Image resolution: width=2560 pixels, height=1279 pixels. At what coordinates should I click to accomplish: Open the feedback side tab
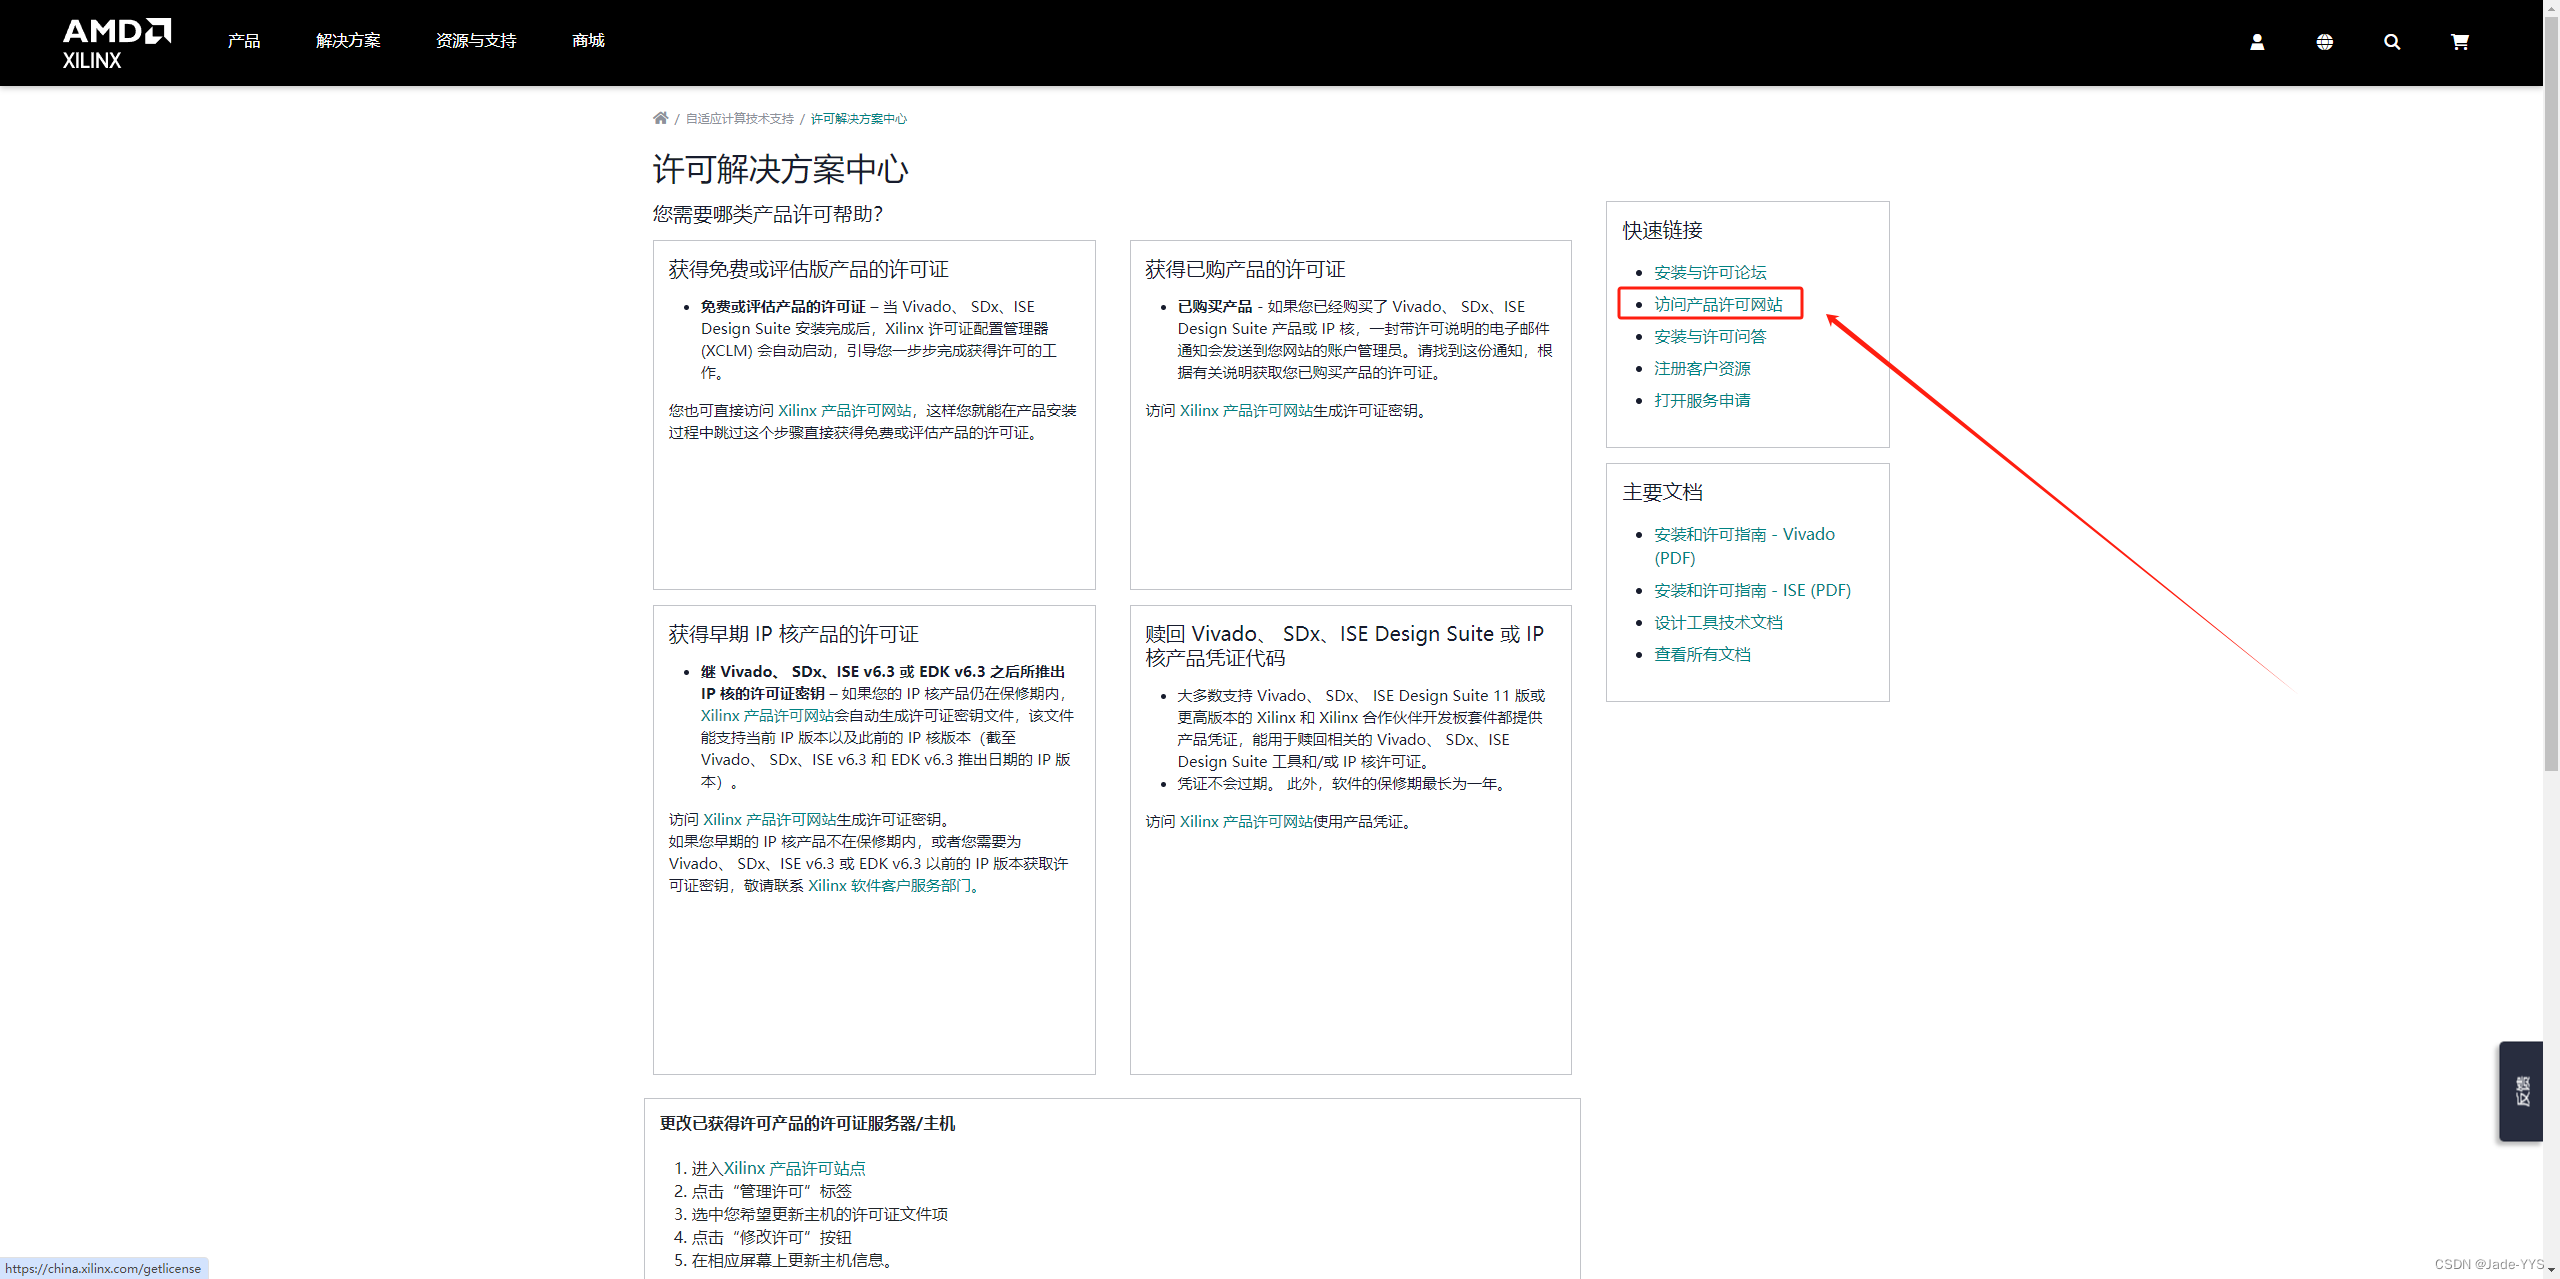tap(2521, 1091)
